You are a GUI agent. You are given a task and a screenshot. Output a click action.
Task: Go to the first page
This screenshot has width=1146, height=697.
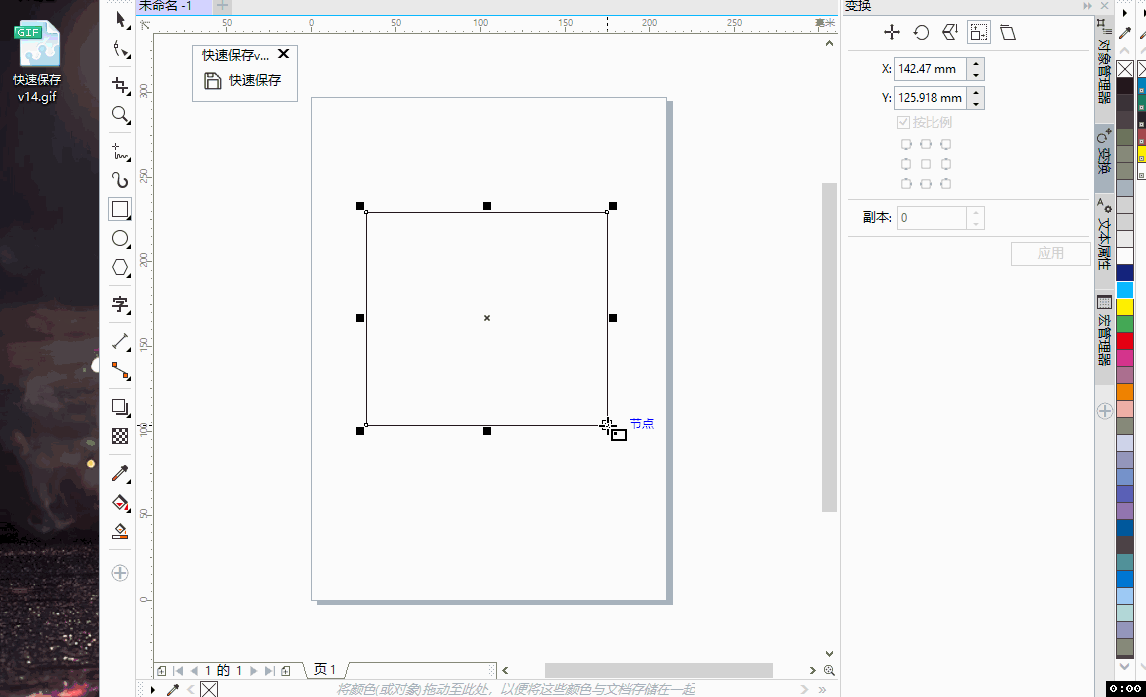(178, 670)
